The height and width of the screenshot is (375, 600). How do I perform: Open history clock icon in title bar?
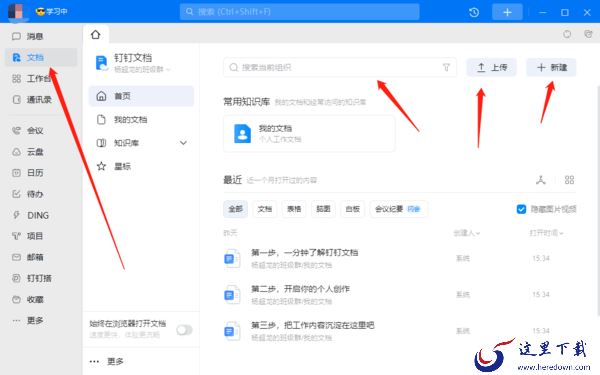(x=474, y=12)
